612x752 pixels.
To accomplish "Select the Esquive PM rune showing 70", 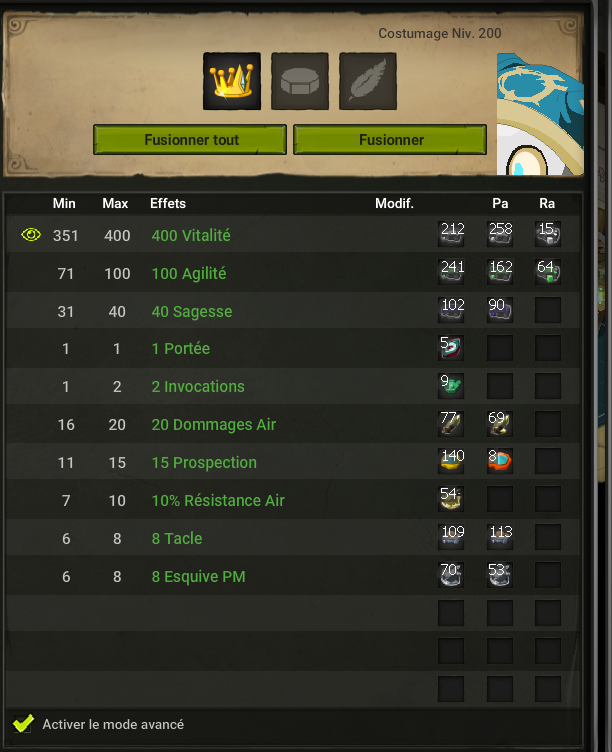I will pos(451,575).
